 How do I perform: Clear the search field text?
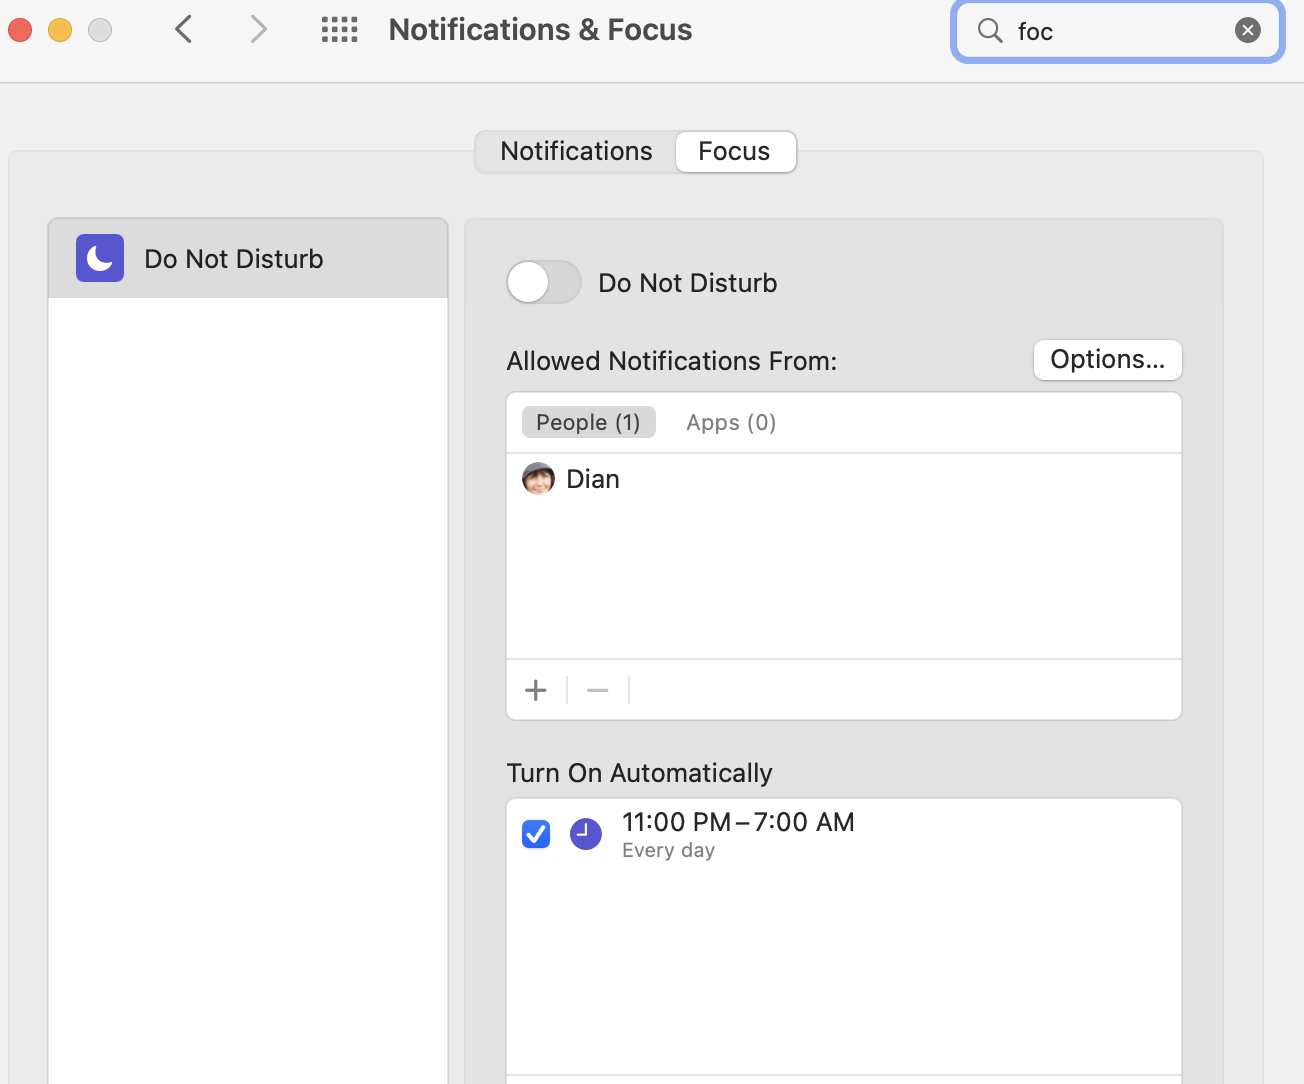coord(1247,31)
